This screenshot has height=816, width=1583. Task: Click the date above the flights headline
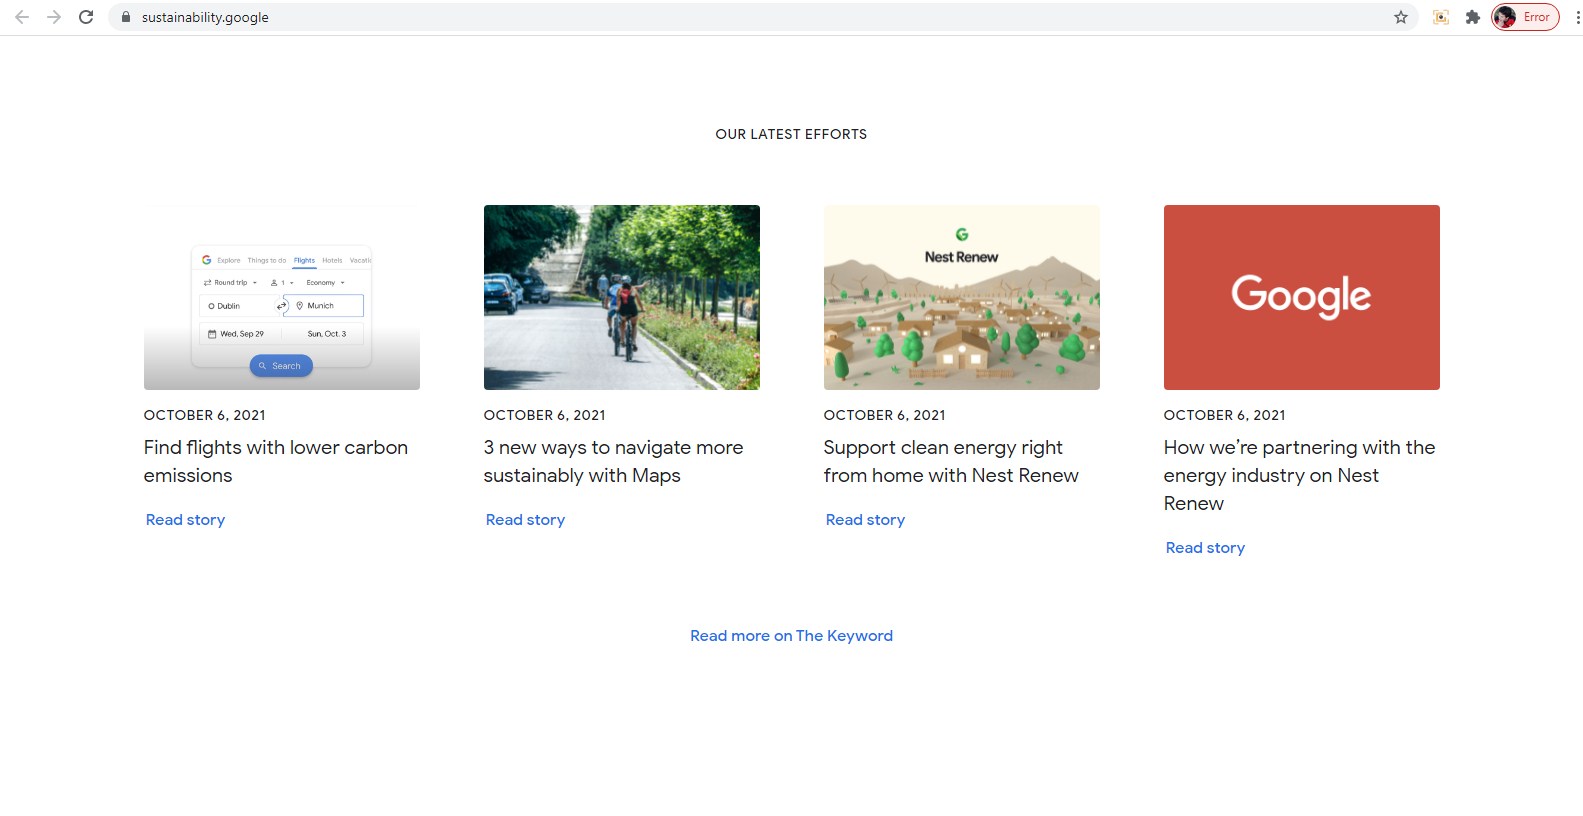click(x=205, y=415)
